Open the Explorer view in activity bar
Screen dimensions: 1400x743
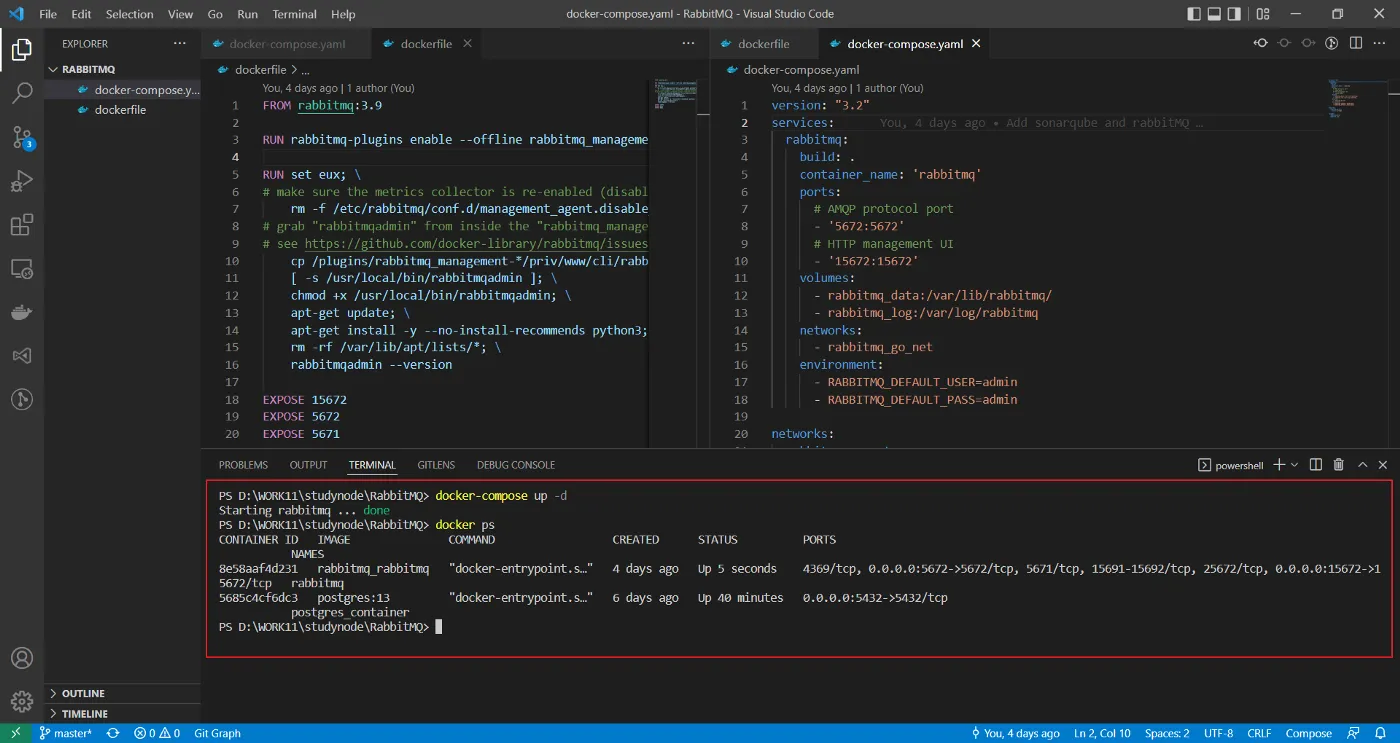click(x=21, y=49)
